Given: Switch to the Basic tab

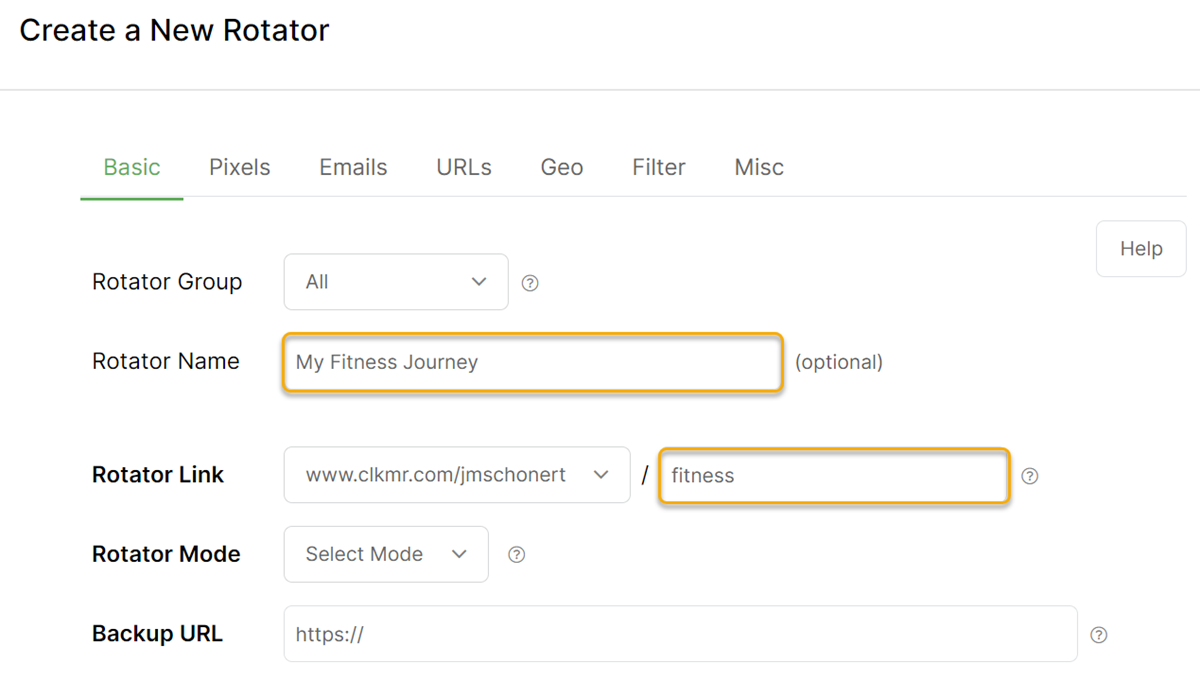Looking at the screenshot, I should [132, 168].
